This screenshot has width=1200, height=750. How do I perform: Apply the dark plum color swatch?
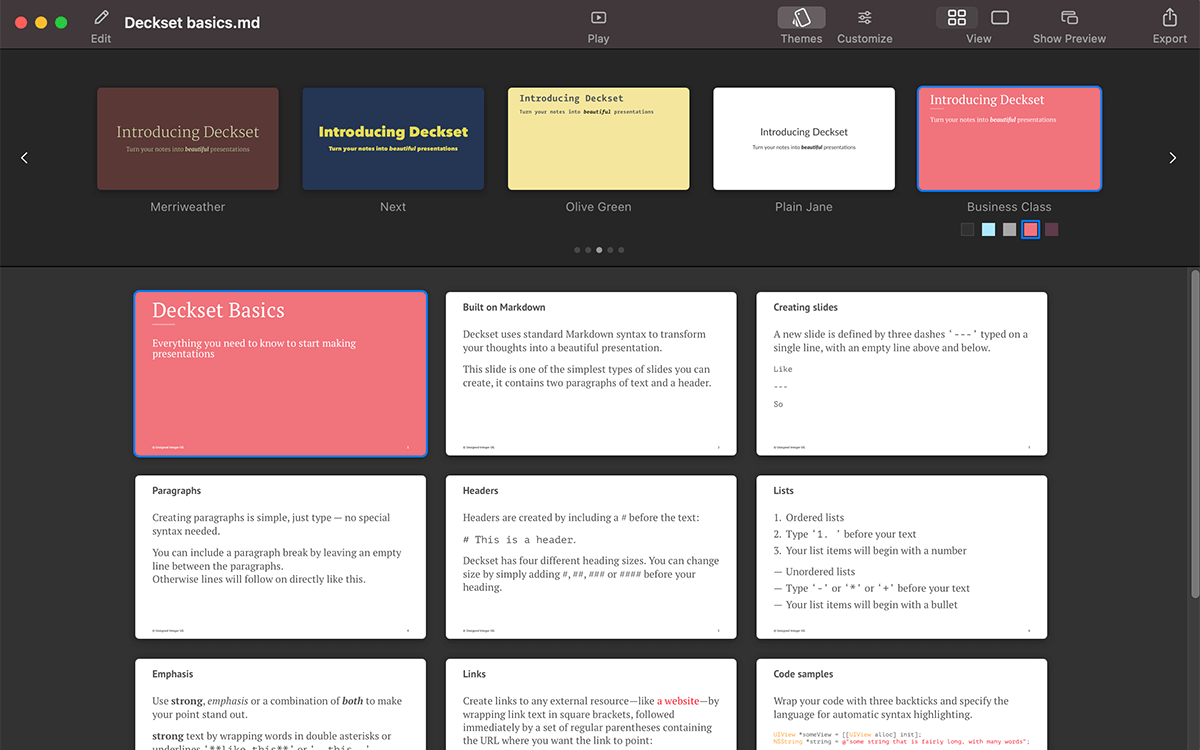tap(1051, 229)
